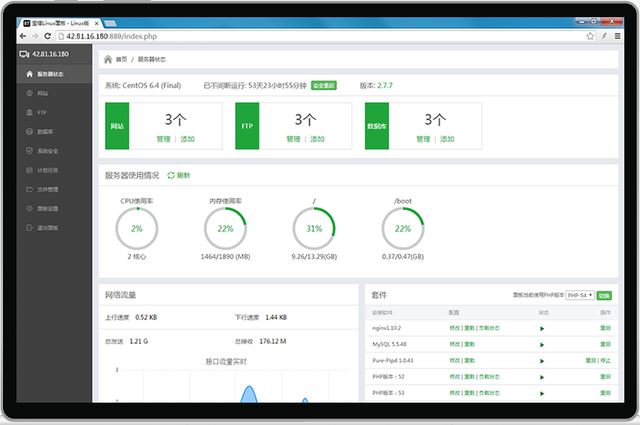Open the PHP-54 version dropdown

pos(579,296)
